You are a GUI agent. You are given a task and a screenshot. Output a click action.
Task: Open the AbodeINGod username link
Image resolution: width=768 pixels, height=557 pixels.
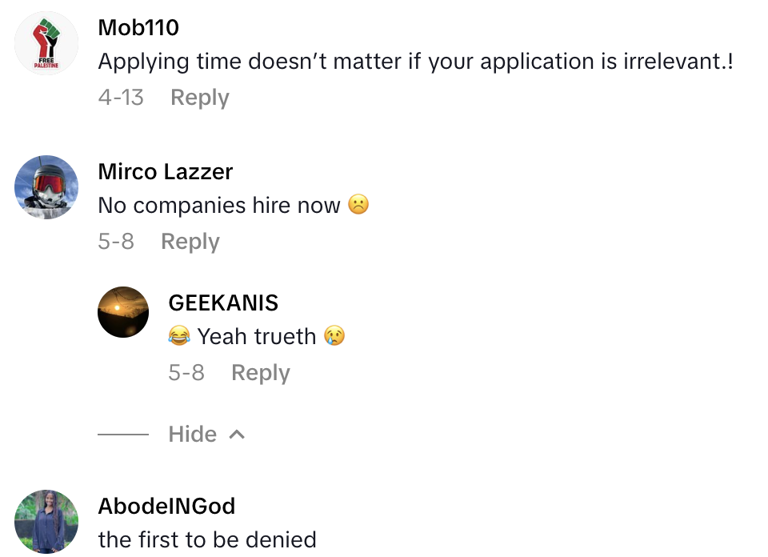point(166,506)
